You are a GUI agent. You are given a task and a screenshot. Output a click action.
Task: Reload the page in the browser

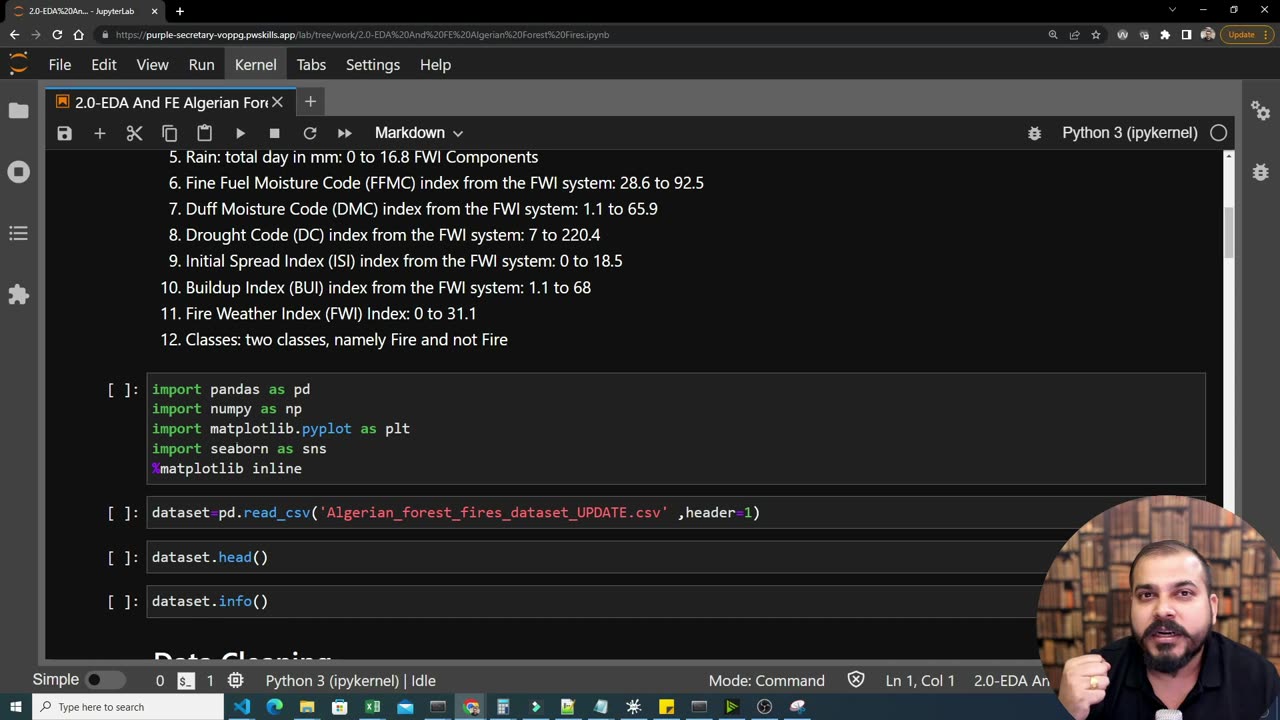(x=57, y=35)
